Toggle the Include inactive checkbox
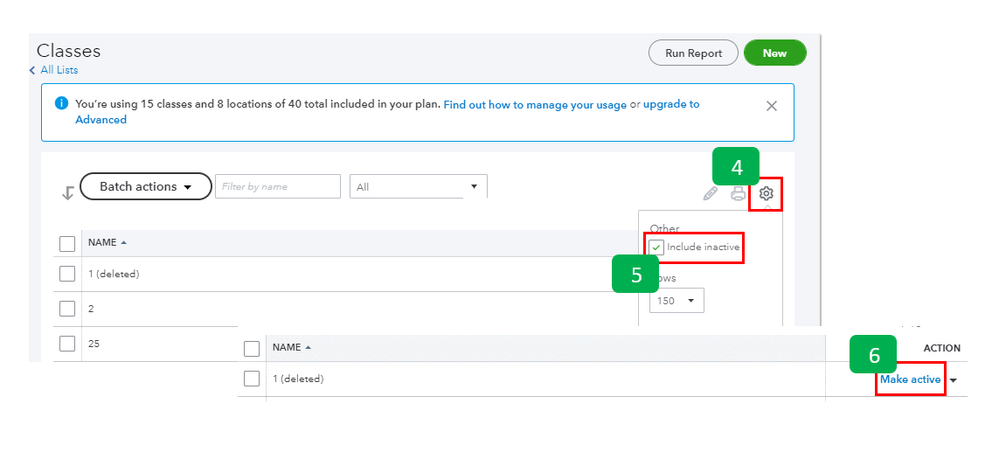The image size is (999, 453). 657,247
